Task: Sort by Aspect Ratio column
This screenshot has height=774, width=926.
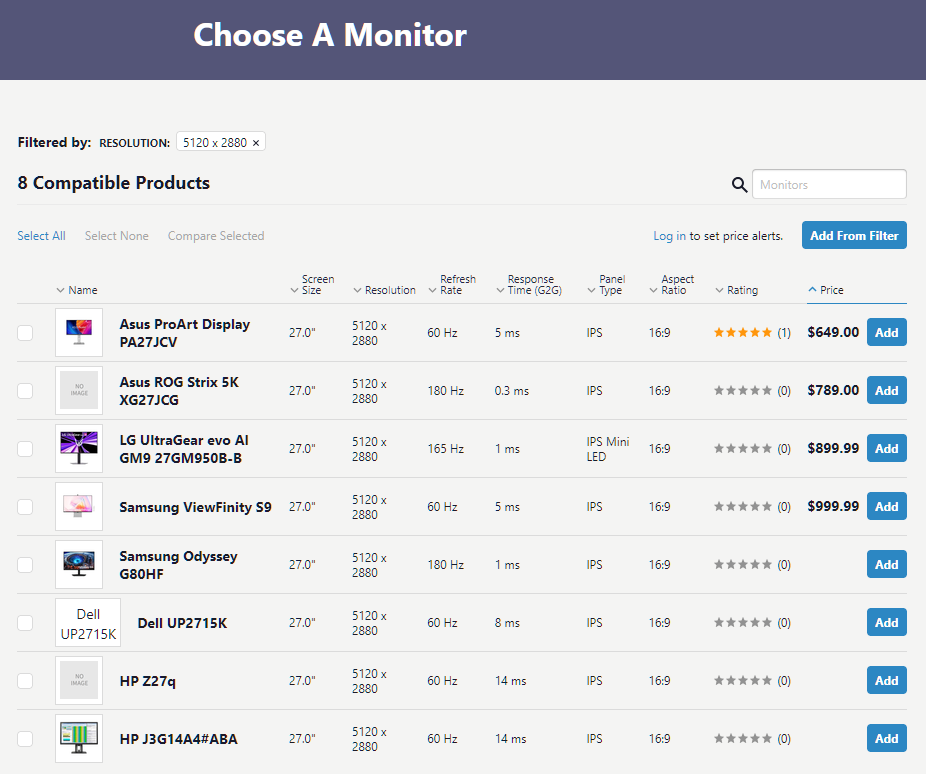Action: point(671,285)
